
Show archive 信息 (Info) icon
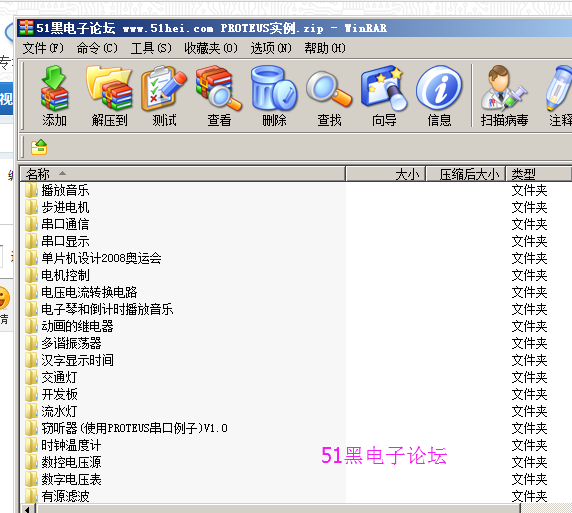(439, 96)
